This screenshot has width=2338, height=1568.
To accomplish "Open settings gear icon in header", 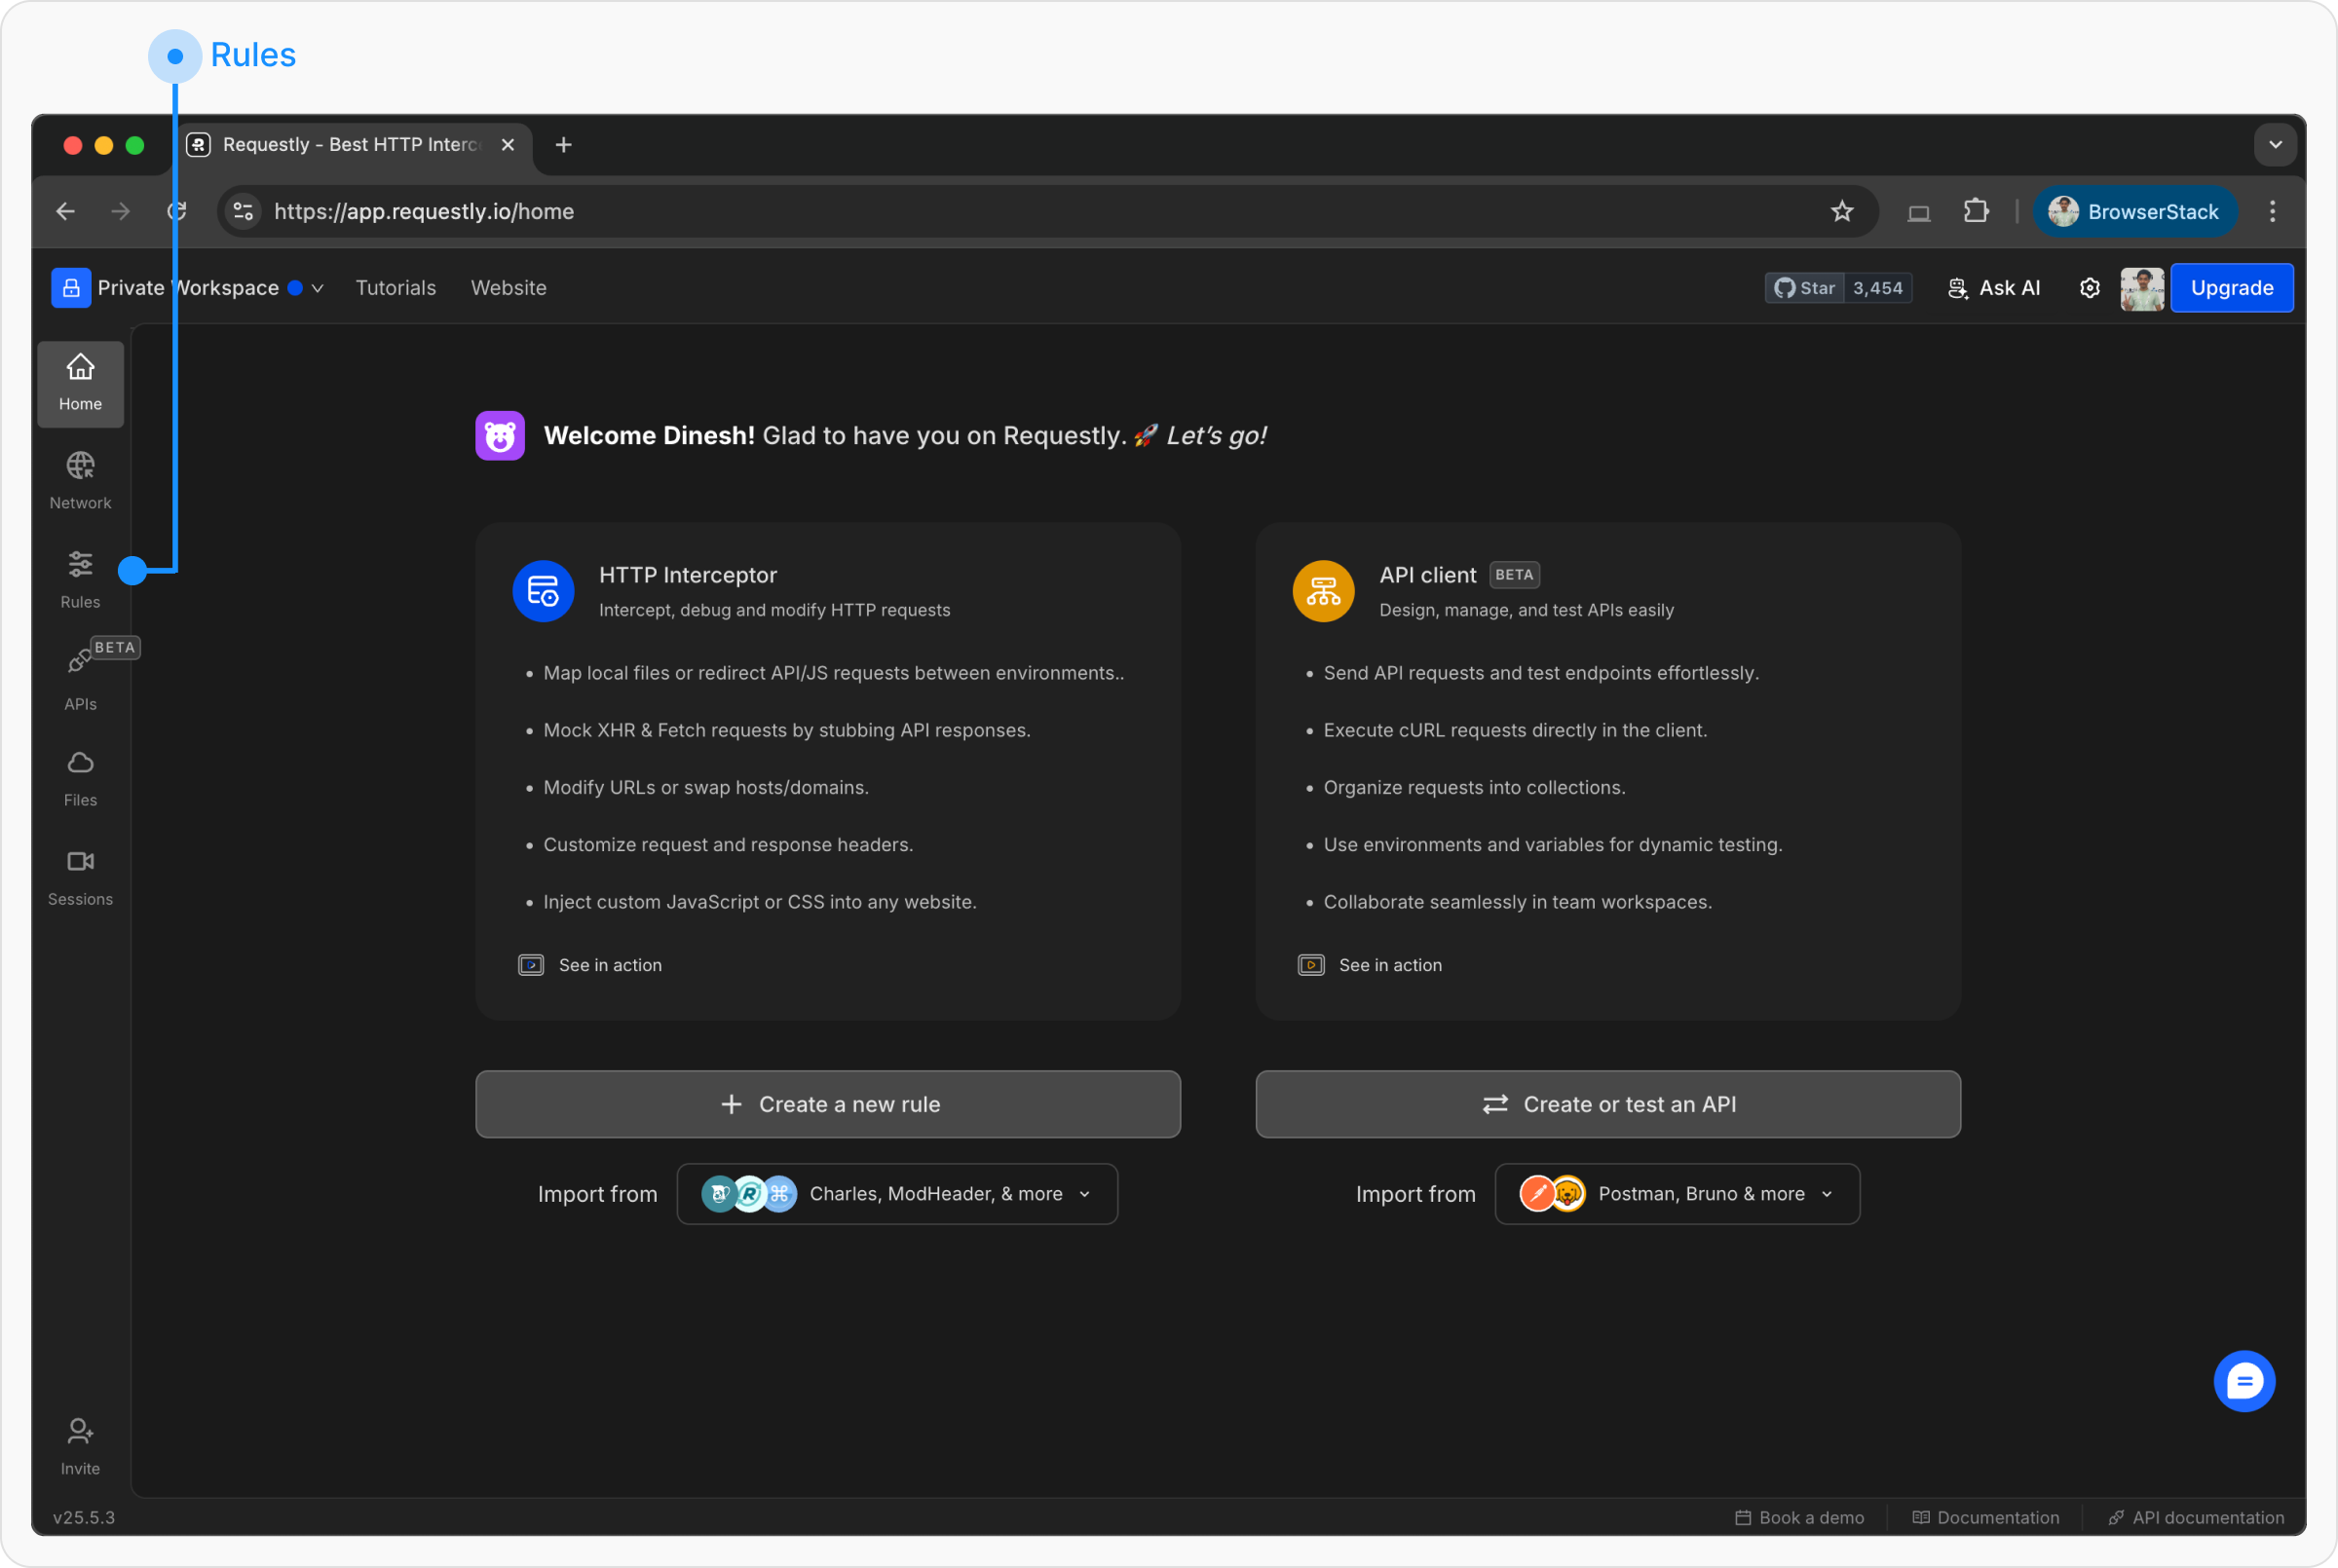I will (2089, 288).
